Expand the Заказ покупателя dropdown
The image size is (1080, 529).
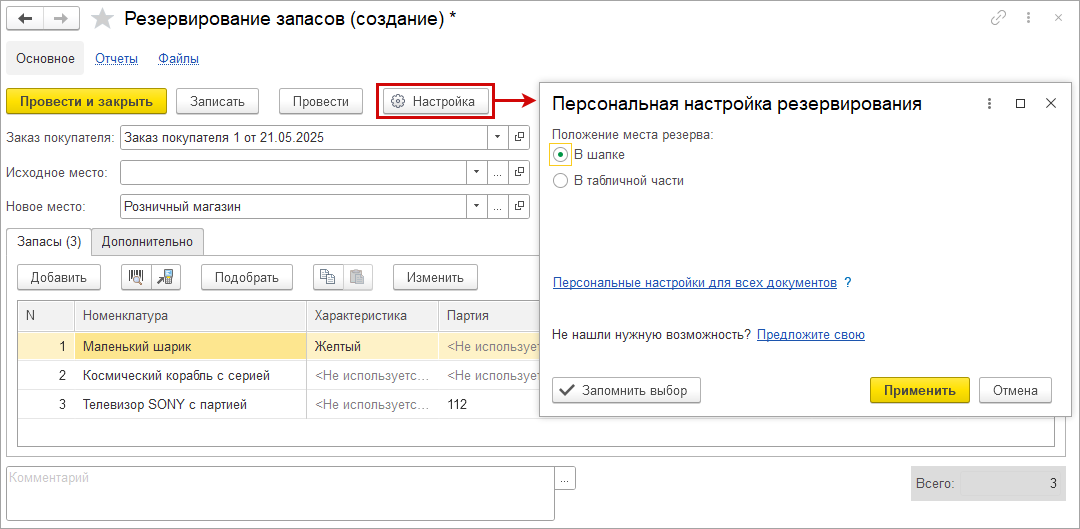pos(497,137)
